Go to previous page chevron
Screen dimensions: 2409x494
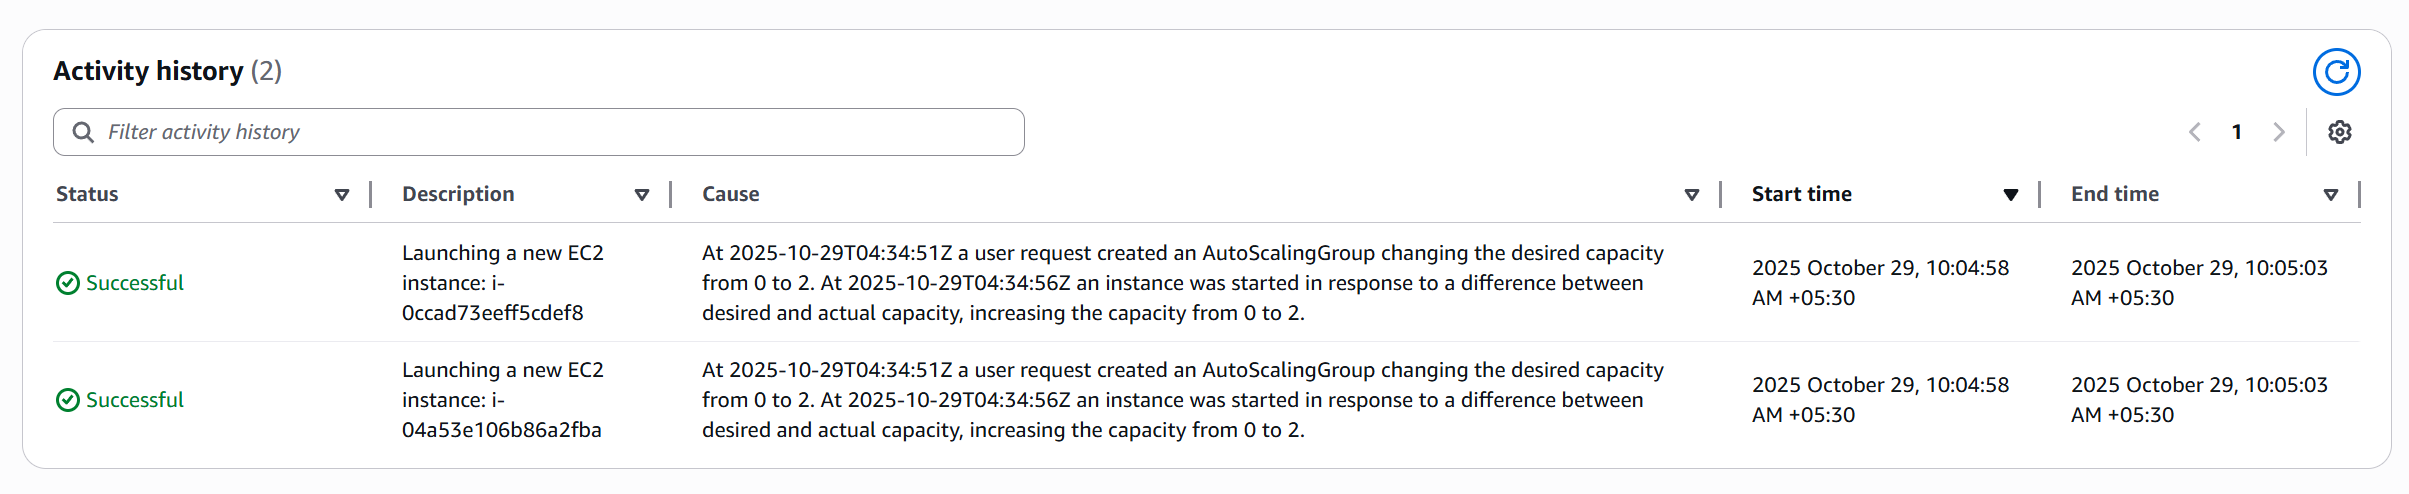pos(2194,132)
